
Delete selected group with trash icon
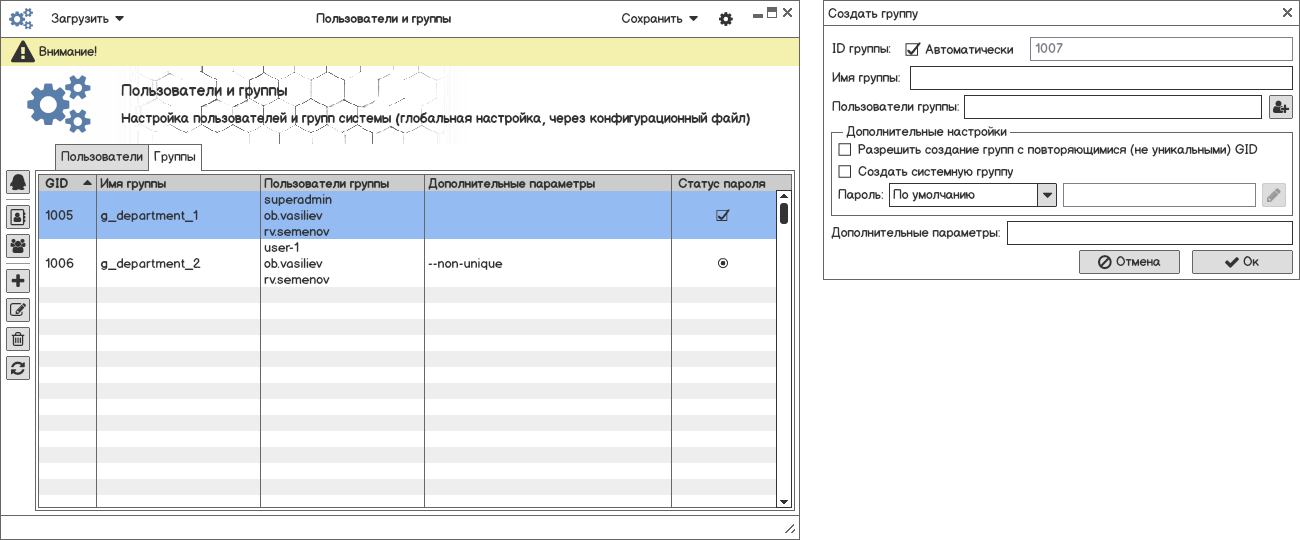18,339
